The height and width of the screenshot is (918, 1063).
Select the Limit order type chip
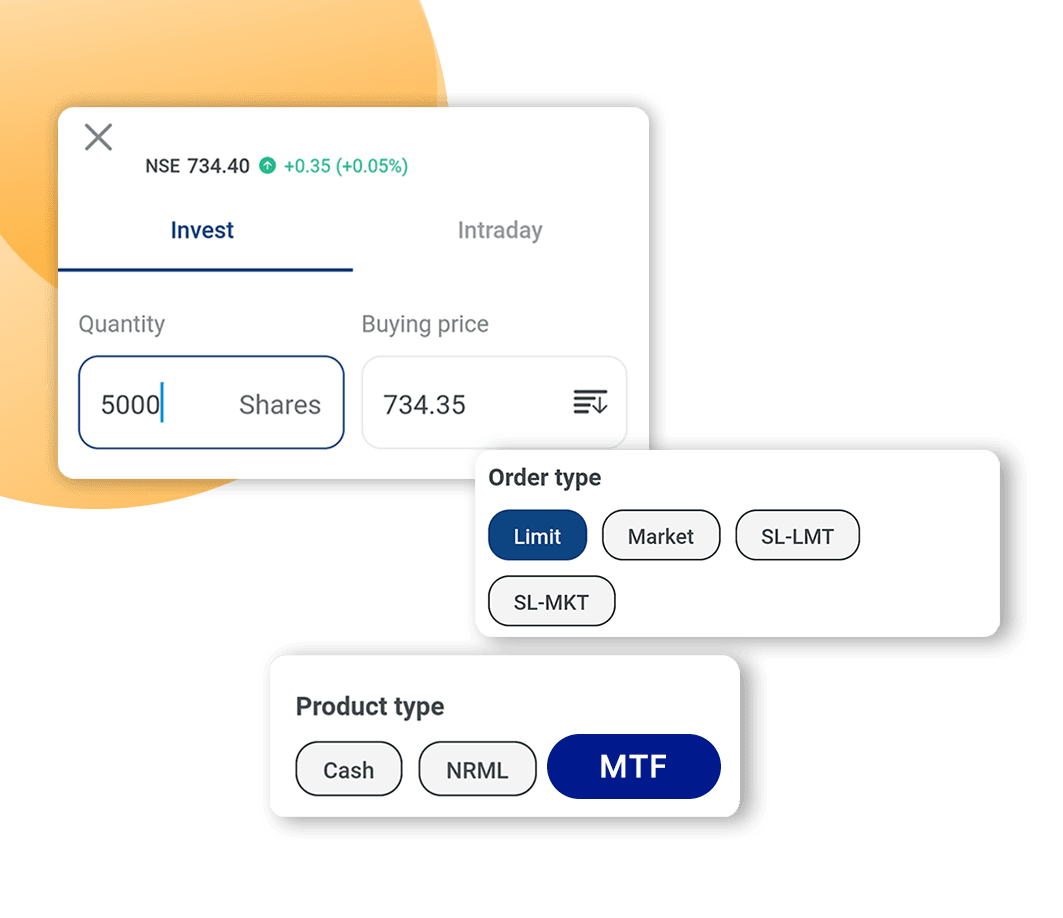(x=537, y=535)
